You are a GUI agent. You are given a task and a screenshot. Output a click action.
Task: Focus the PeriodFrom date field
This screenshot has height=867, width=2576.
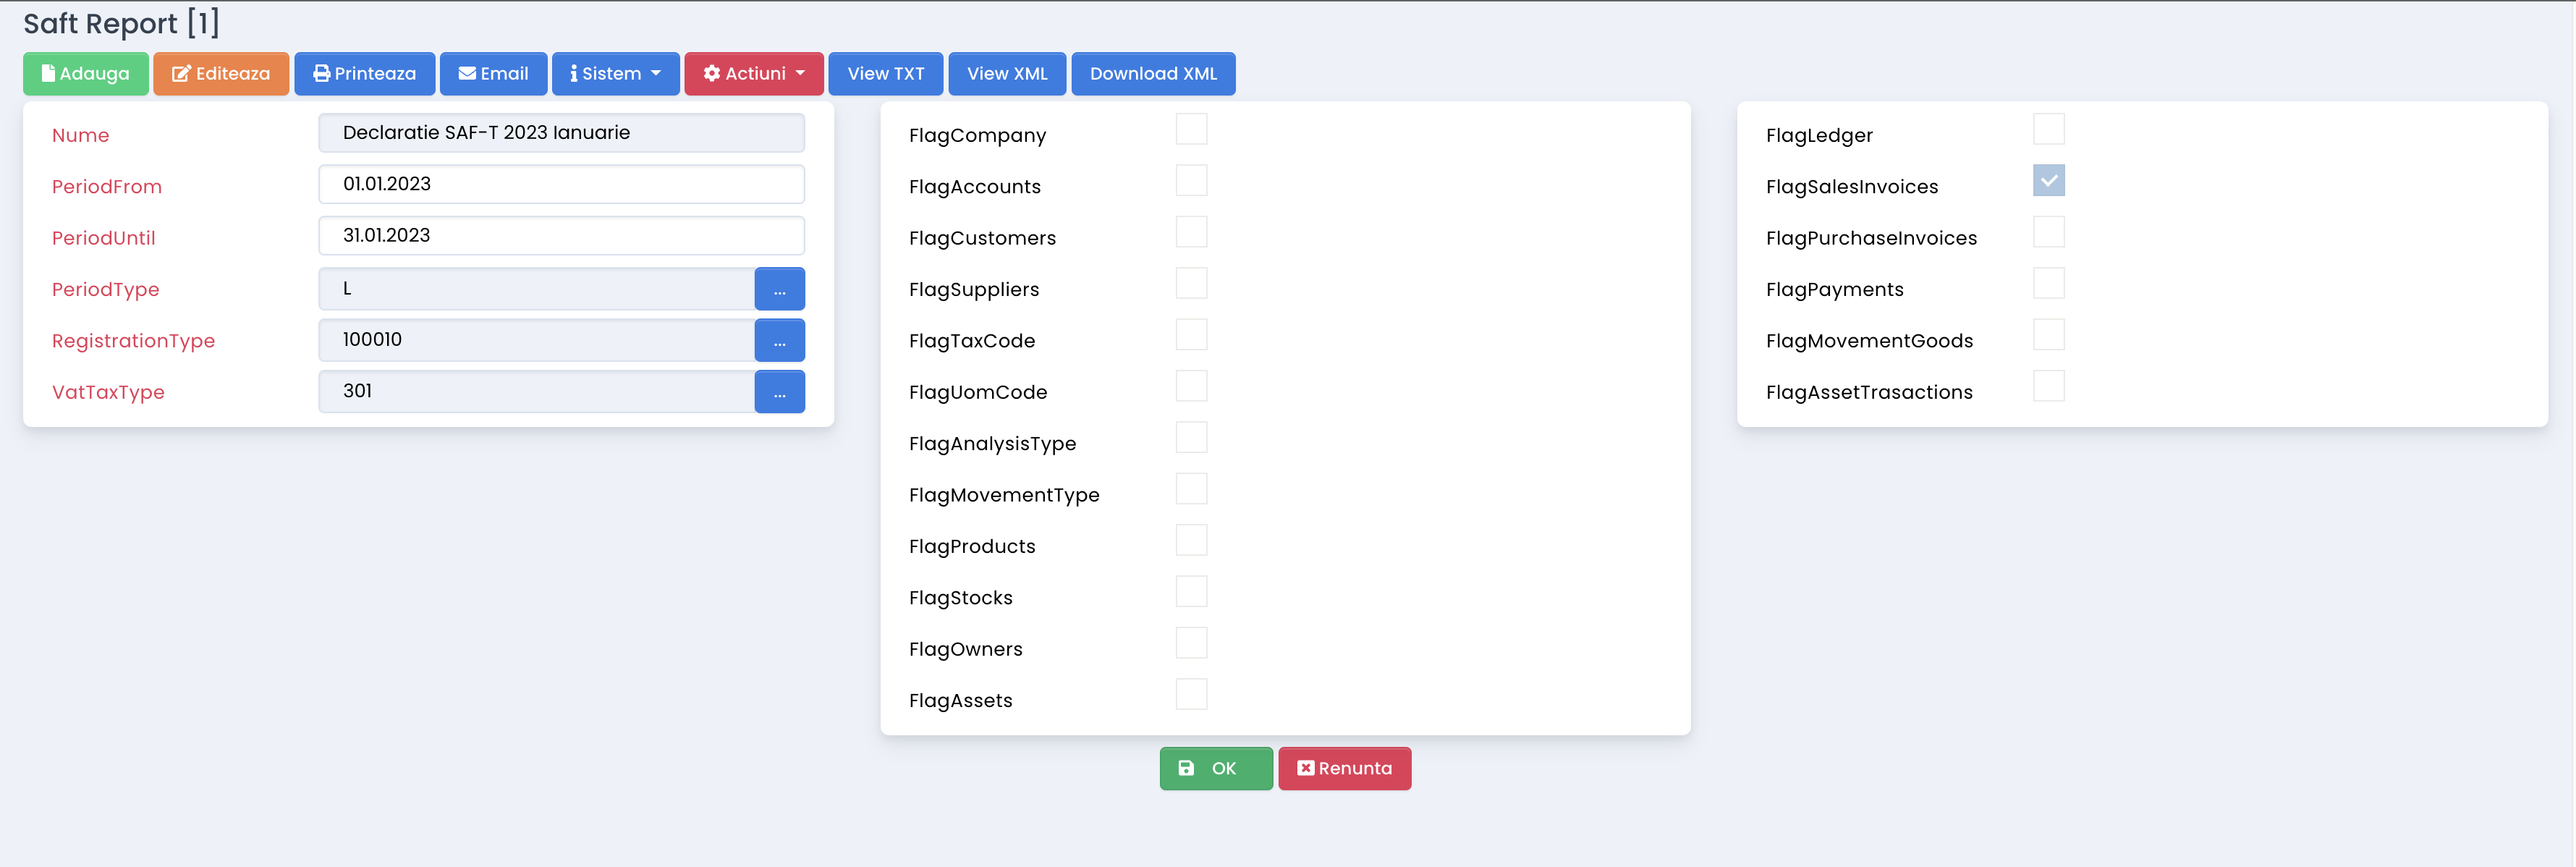[561, 184]
